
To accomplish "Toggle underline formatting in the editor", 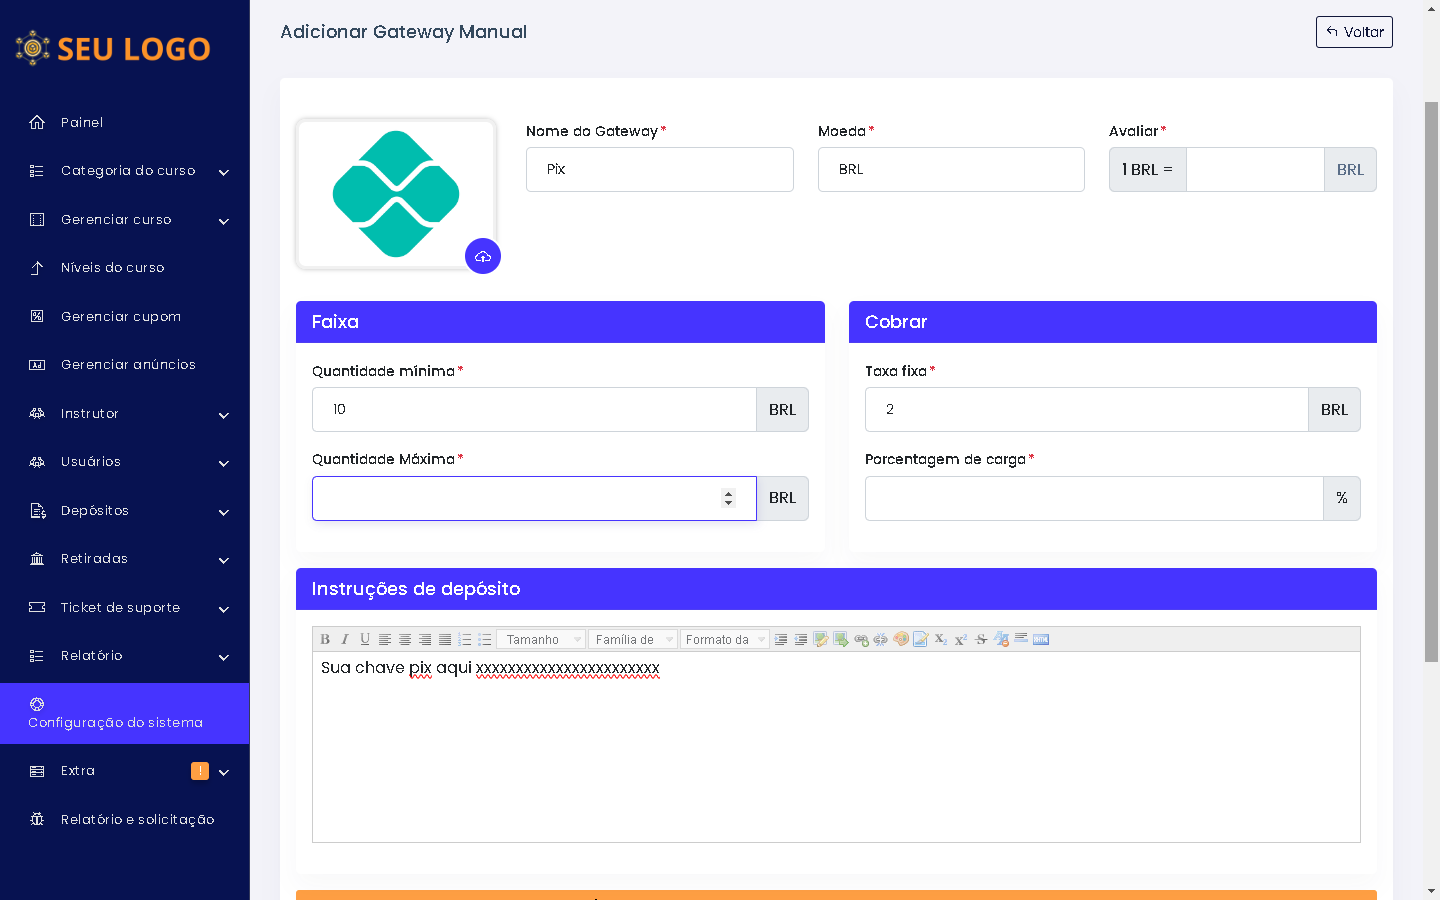I will point(365,640).
